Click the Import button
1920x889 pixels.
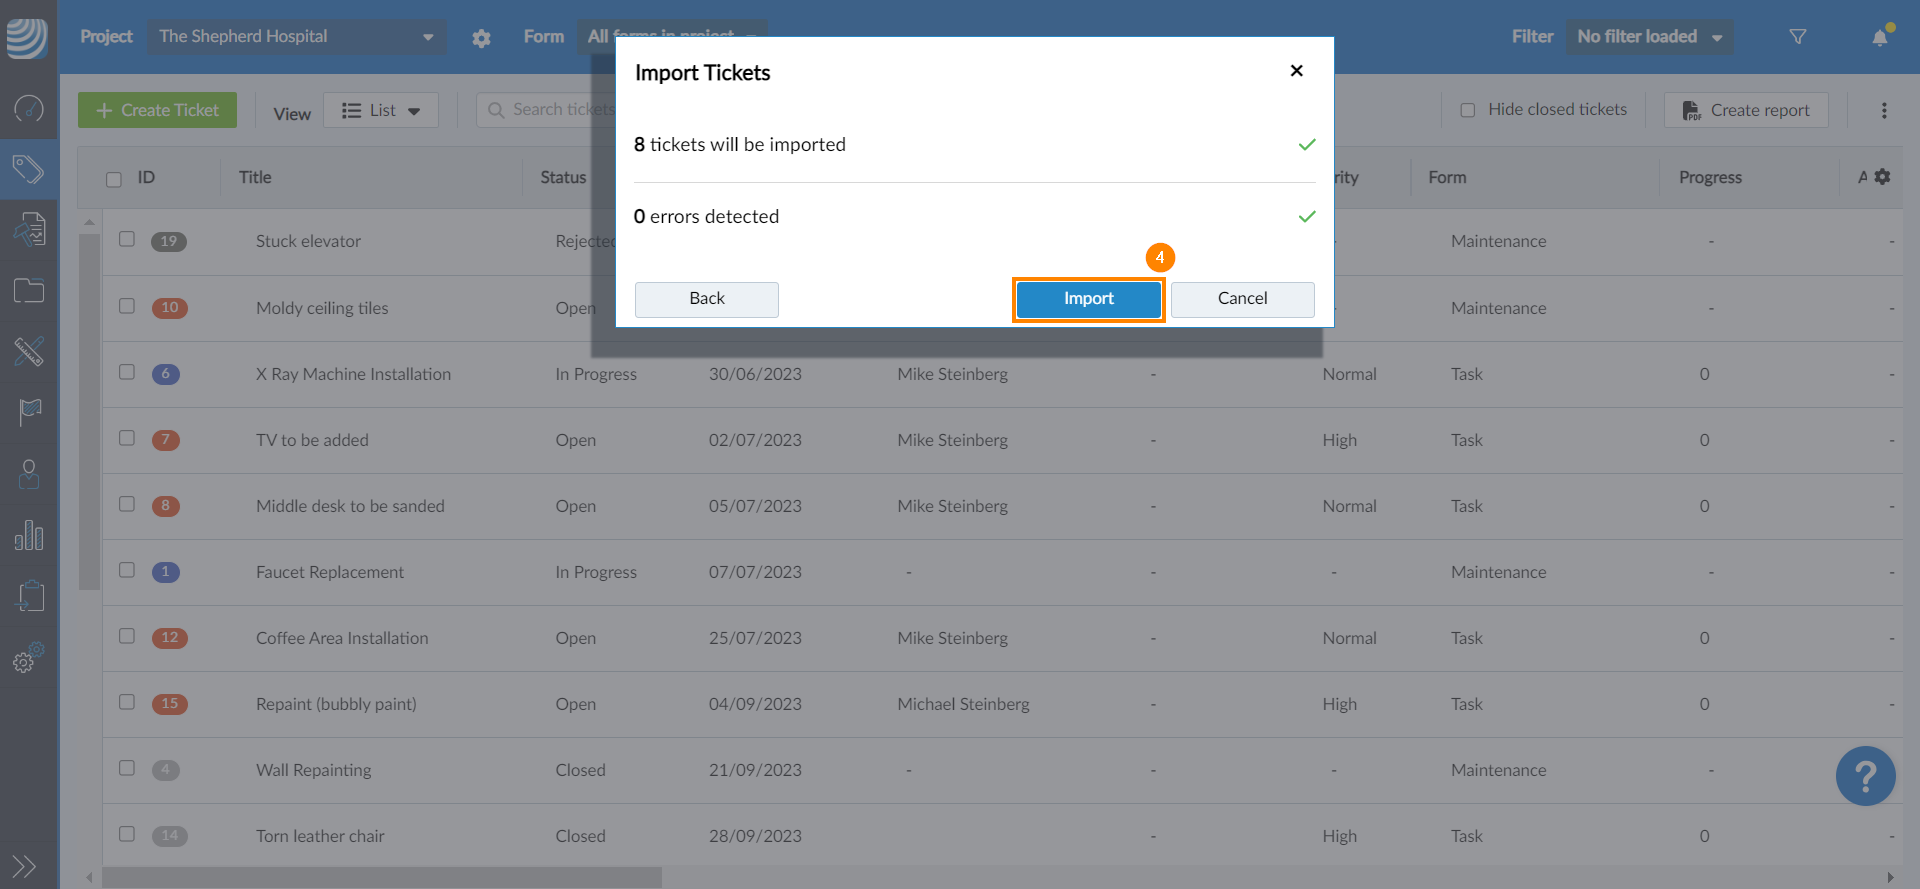pyautogui.click(x=1088, y=299)
